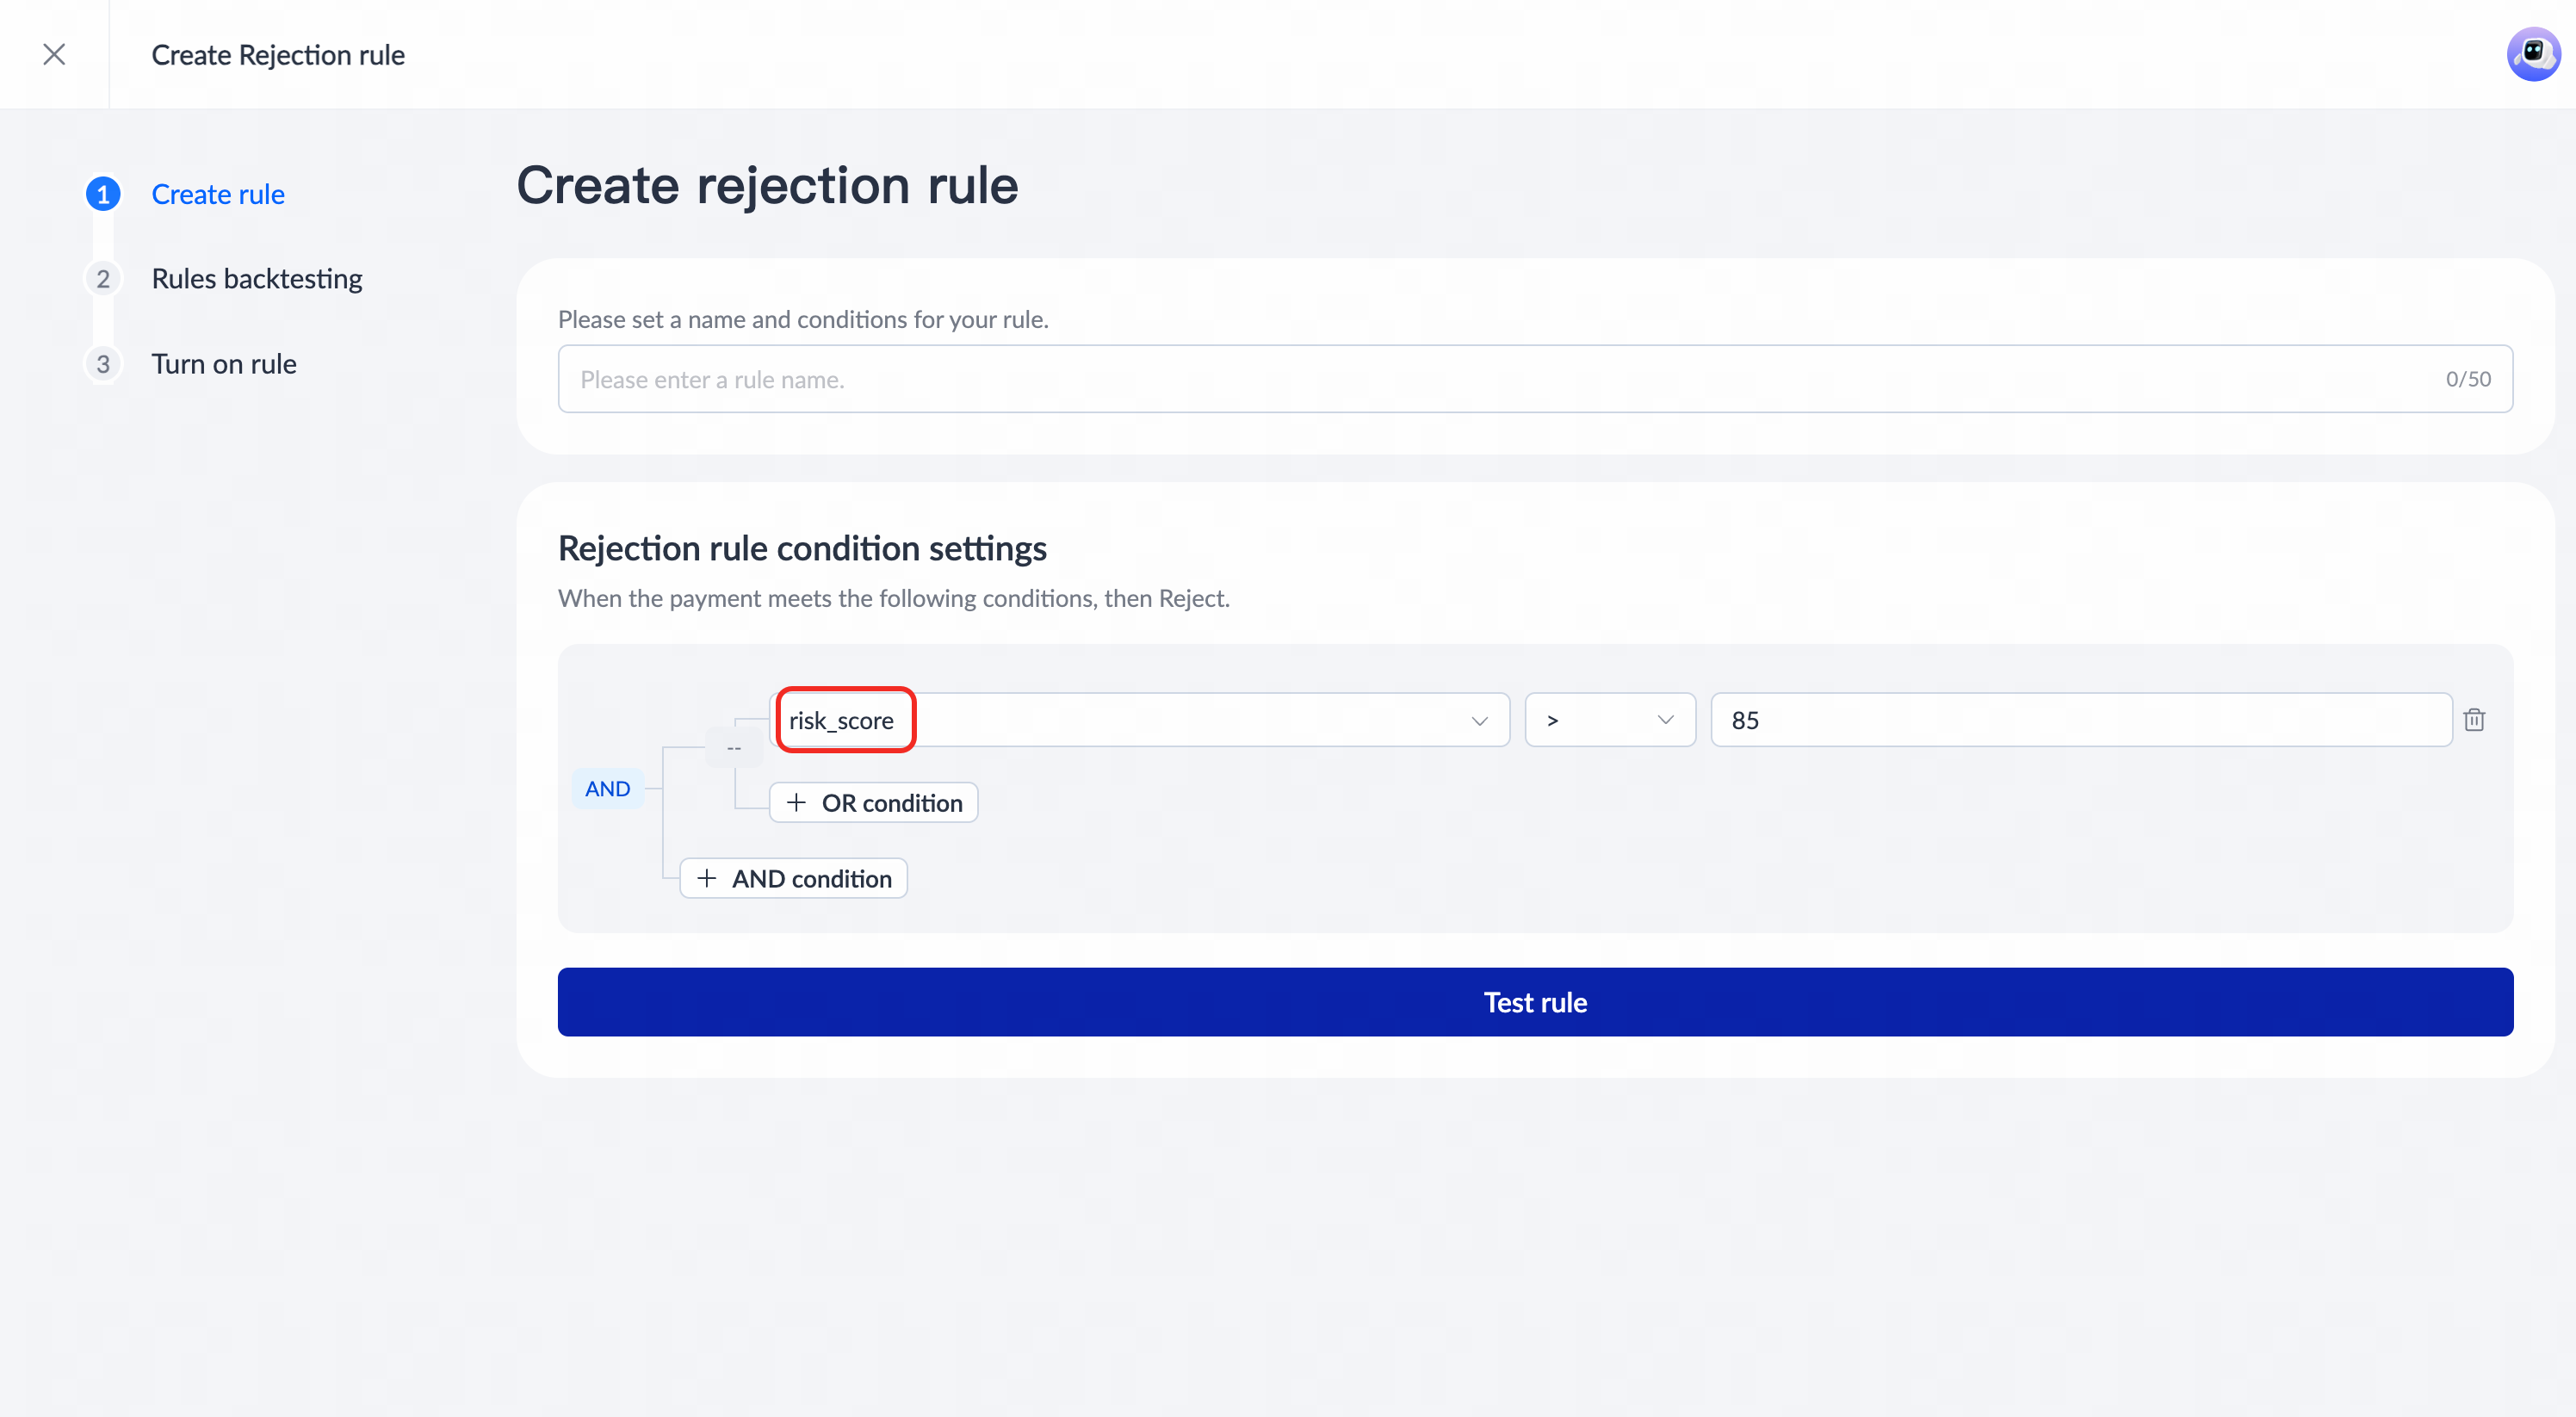The height and width of the screenshot is (1417, 2576).
Task: Go to Rules backtesting step
Action: [257, 279]
